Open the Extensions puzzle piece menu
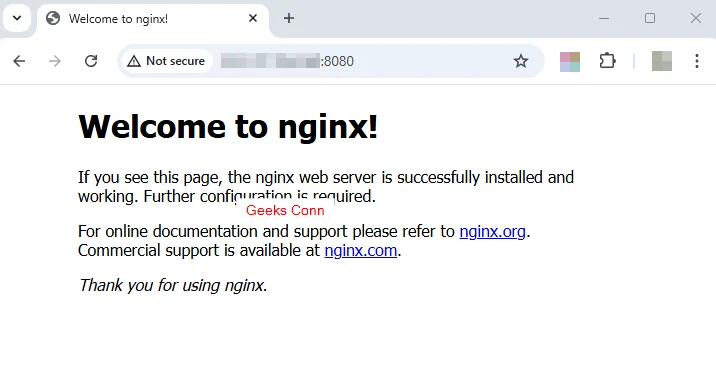 [607, 61]
